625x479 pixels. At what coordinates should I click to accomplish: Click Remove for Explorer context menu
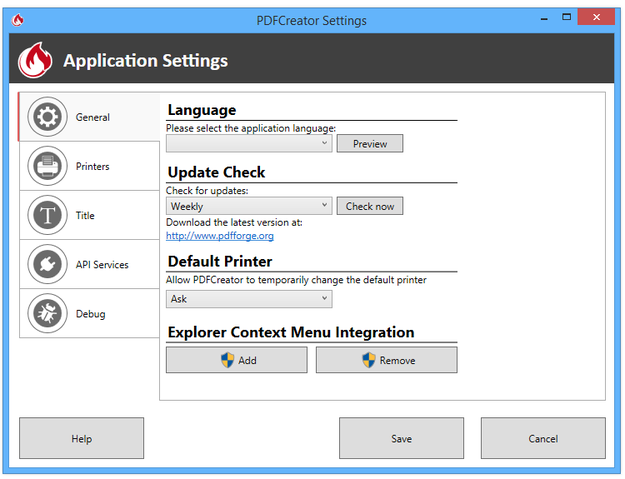(x=387, y=360)
